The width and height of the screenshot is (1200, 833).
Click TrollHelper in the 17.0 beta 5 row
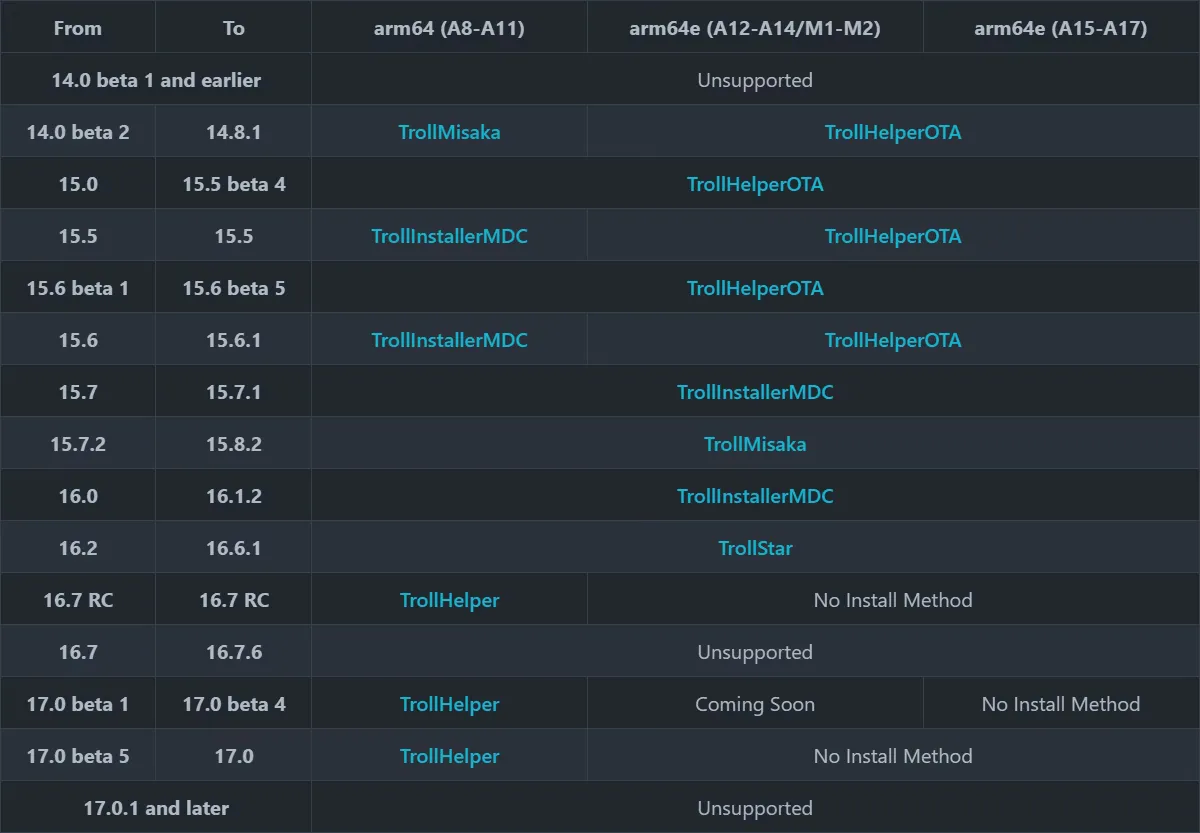point(449,756)
